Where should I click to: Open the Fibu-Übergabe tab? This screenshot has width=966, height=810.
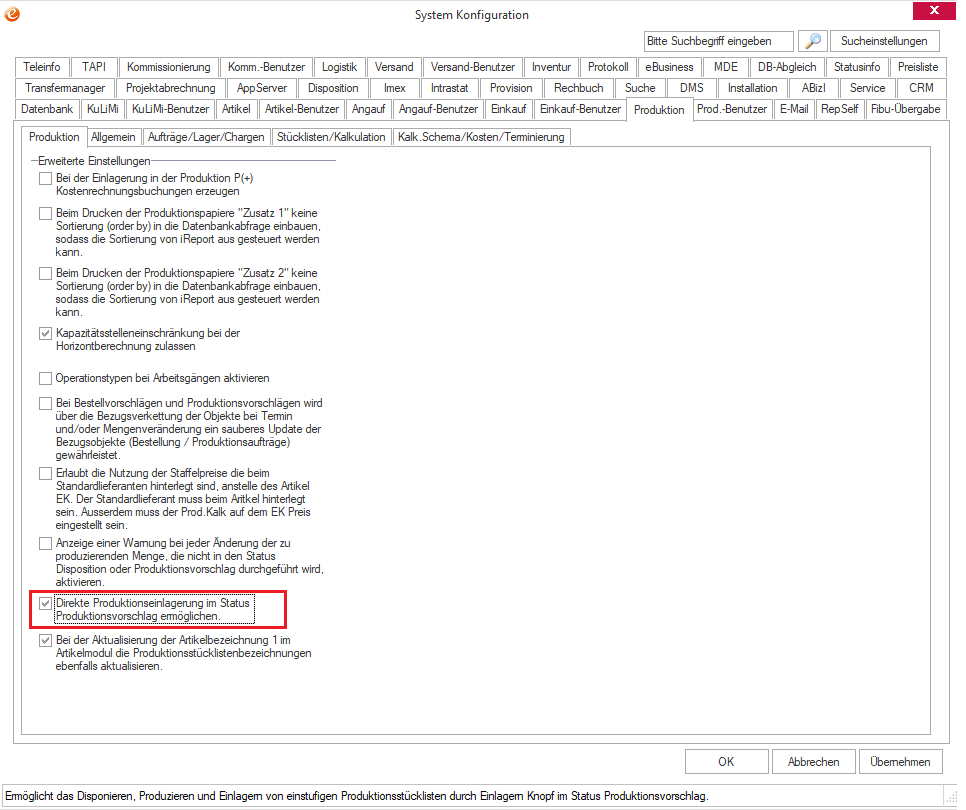905,109
